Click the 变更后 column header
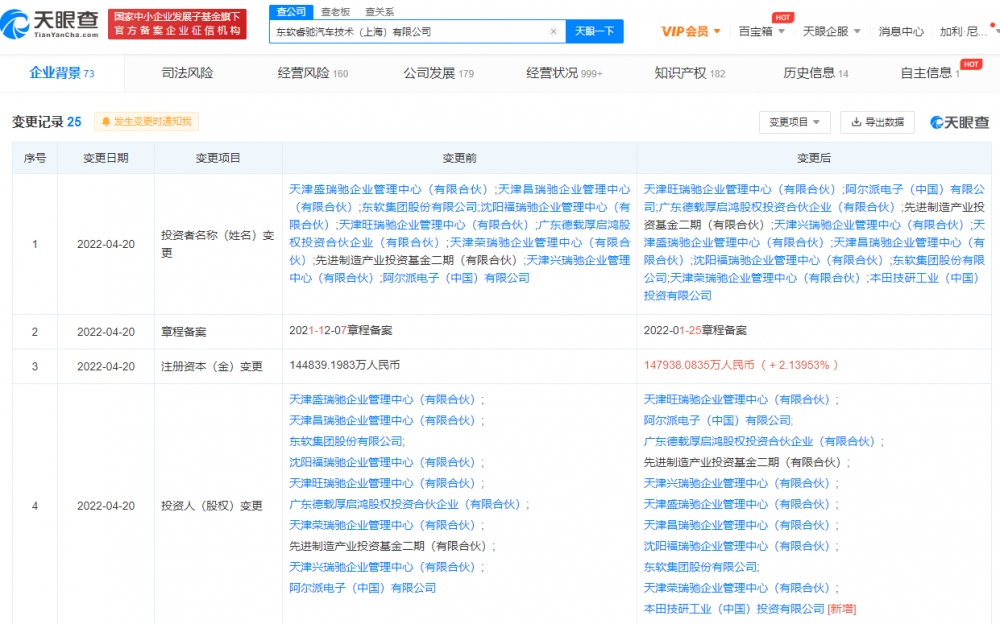 click(x=814, y=158)
